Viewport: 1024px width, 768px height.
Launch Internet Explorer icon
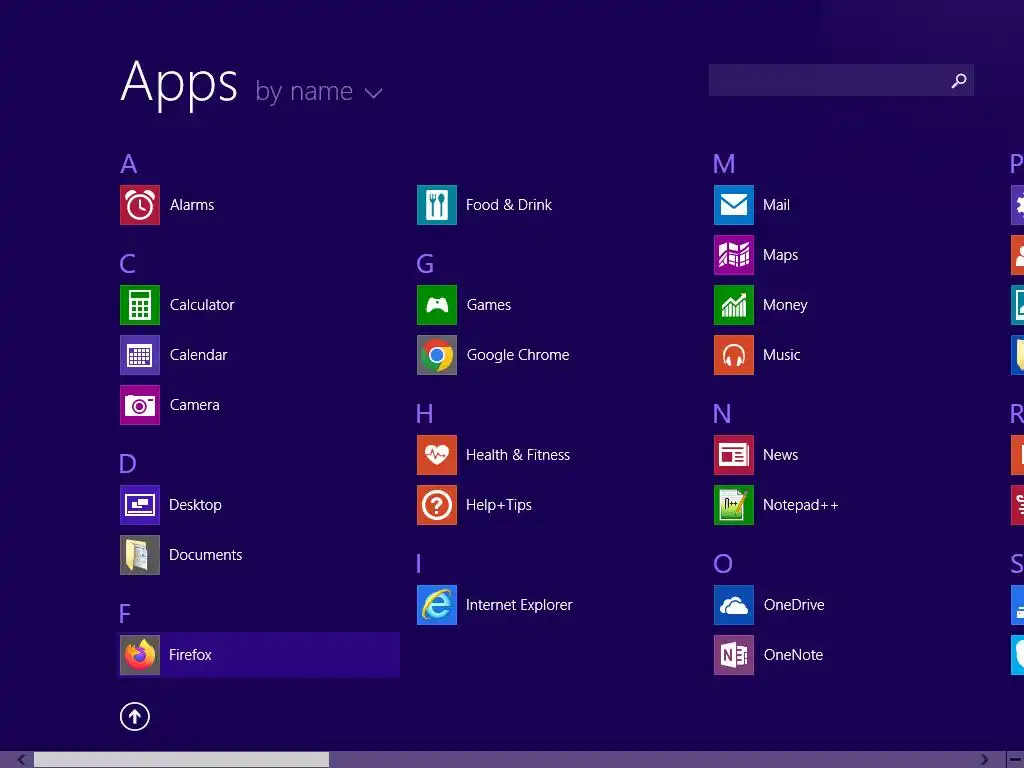tap(437, 605)
